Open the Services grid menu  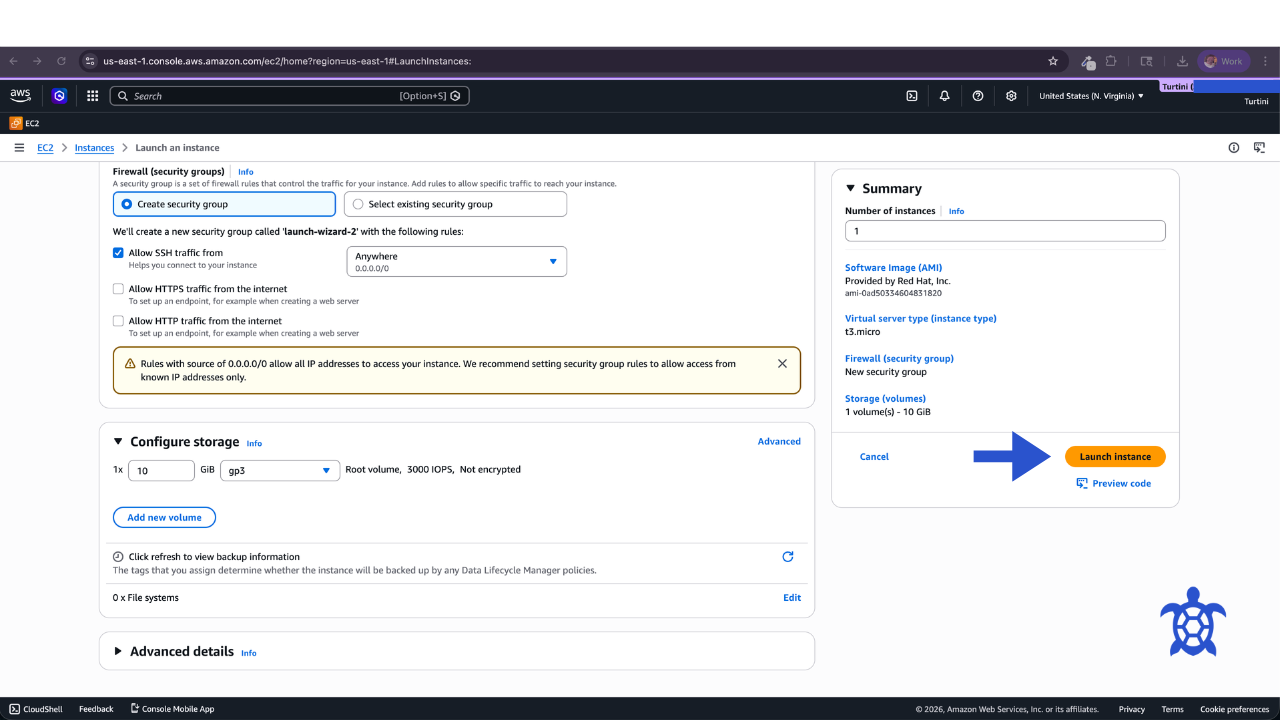(92, 96)
